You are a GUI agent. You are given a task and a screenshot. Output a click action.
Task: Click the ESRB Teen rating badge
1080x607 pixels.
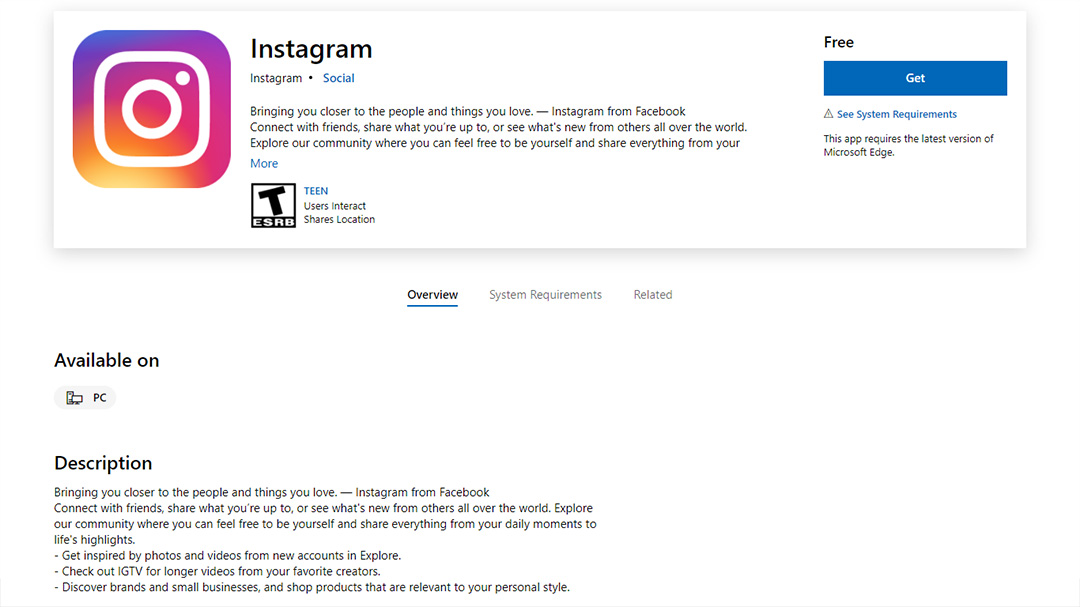[x=273, y=205]
